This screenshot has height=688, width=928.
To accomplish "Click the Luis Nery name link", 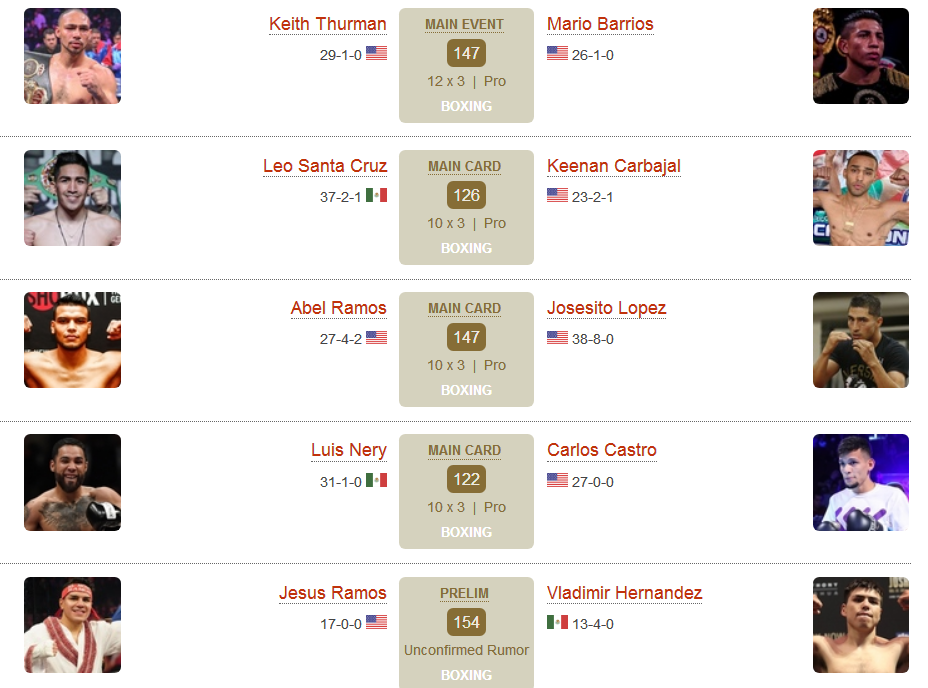I will (x=349, y=451).
